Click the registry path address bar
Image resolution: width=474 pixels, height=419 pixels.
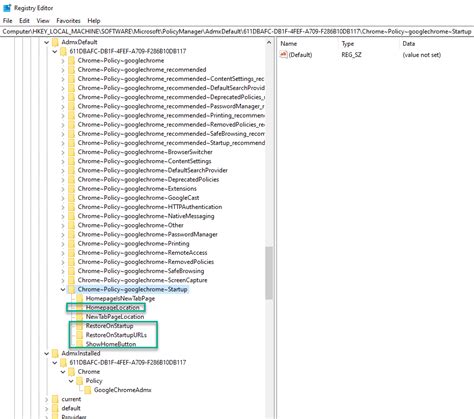(x=237, y=32)
